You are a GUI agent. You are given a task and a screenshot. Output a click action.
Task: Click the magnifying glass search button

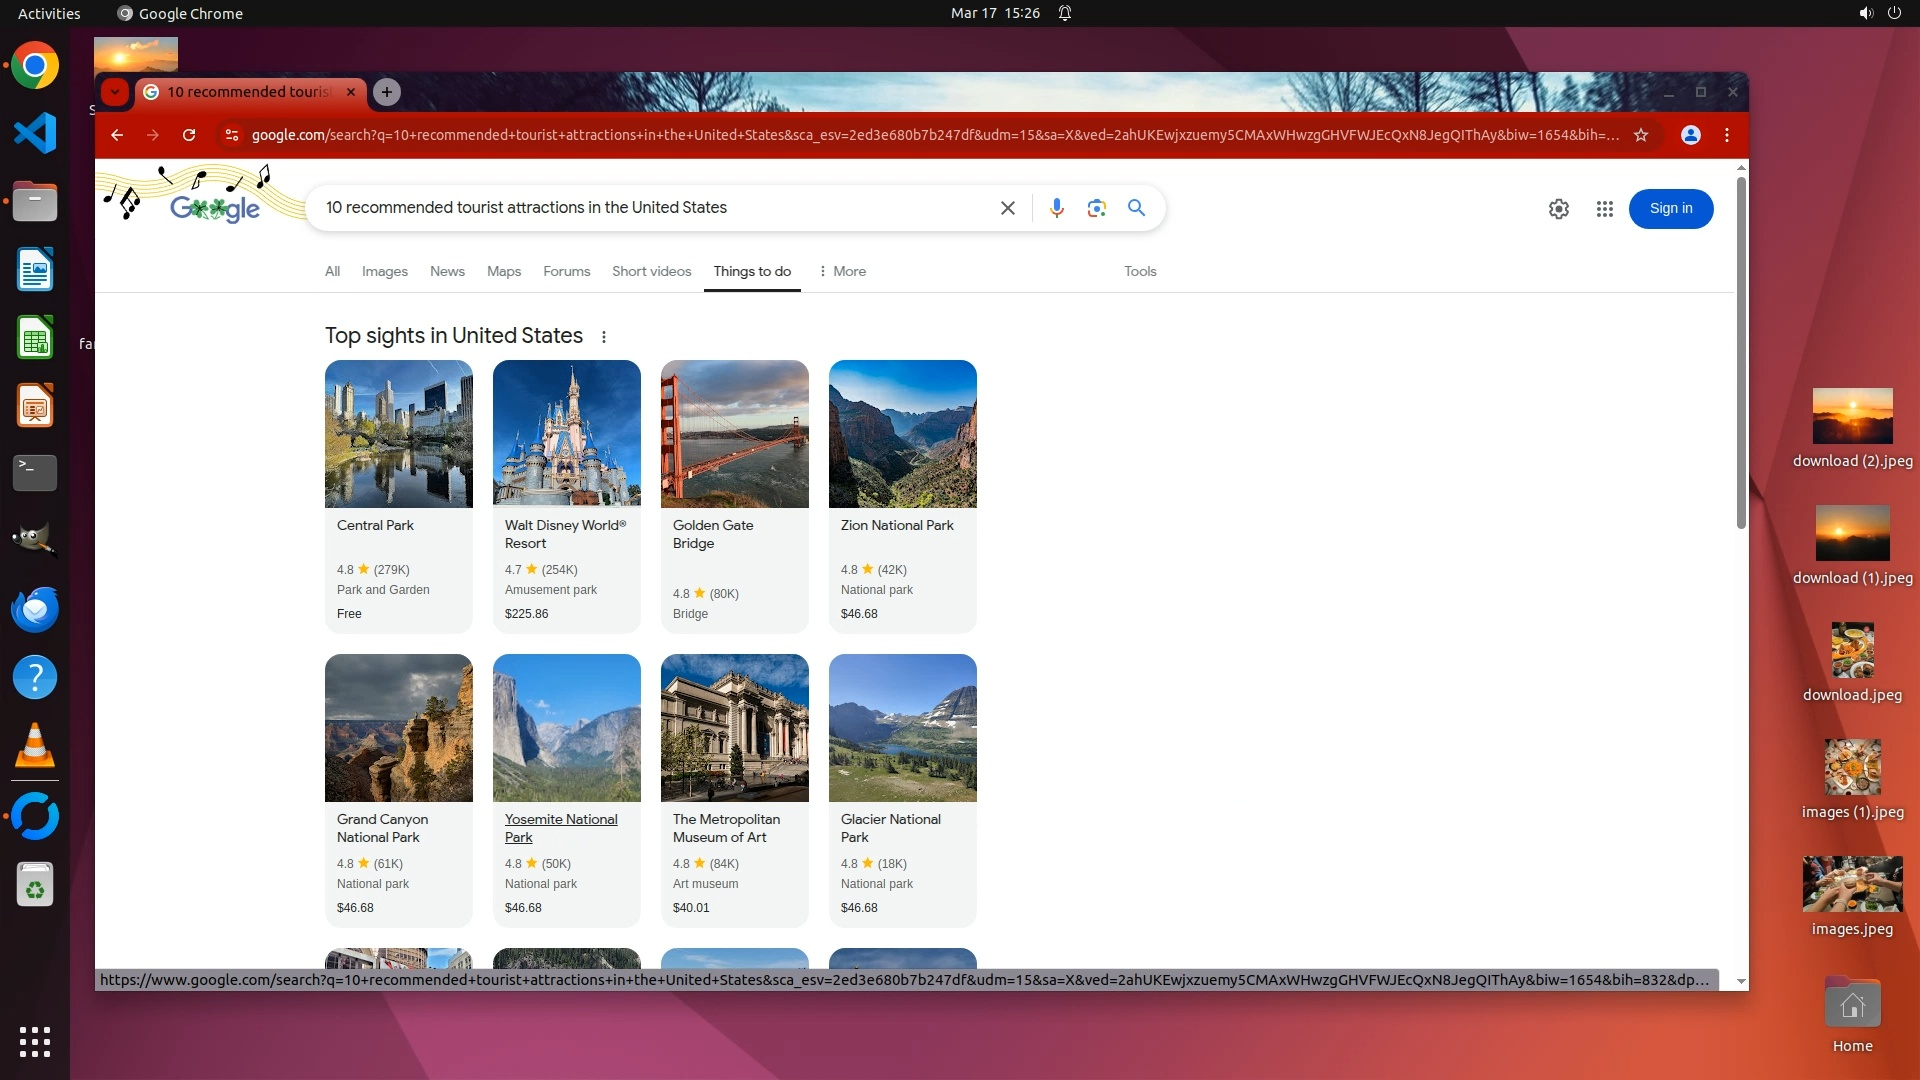point(1136,208)
